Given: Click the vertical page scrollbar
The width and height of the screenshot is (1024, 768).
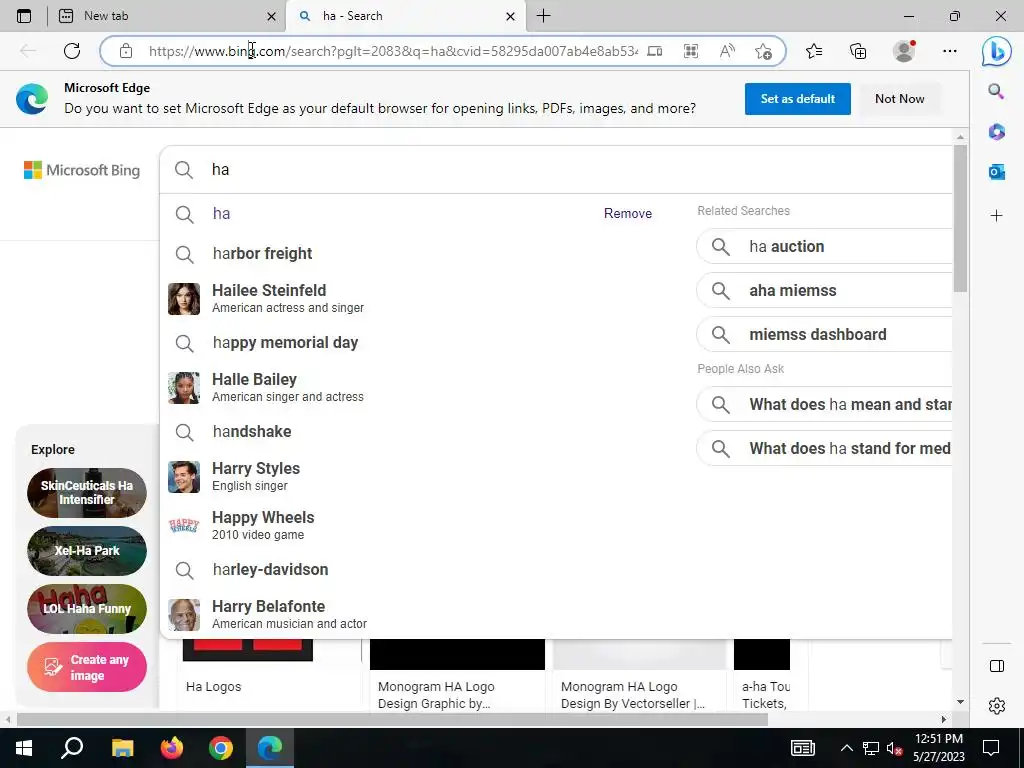Looking at the screenshot, I should (960, 219).
